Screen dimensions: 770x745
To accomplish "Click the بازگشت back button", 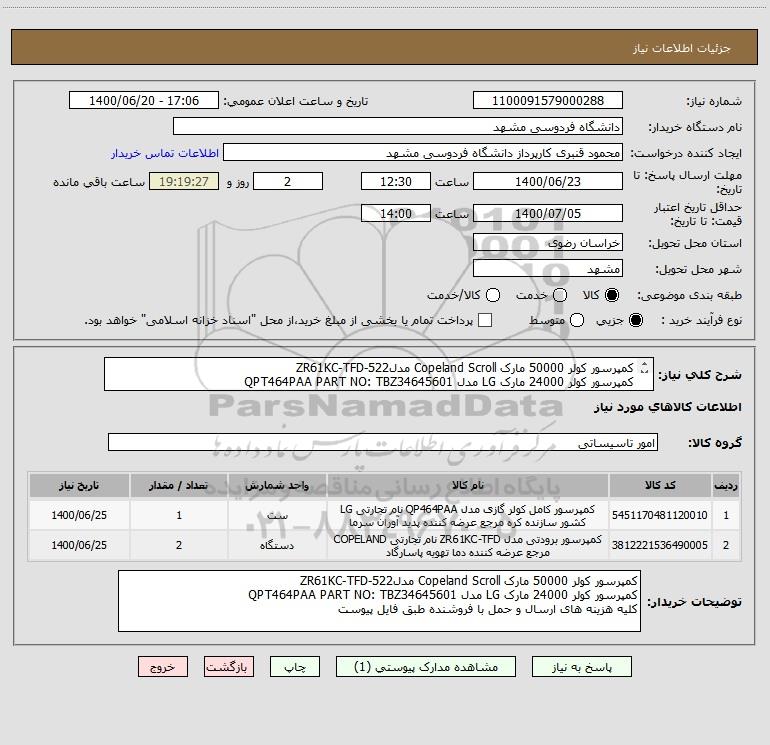I will coord(229,667).
